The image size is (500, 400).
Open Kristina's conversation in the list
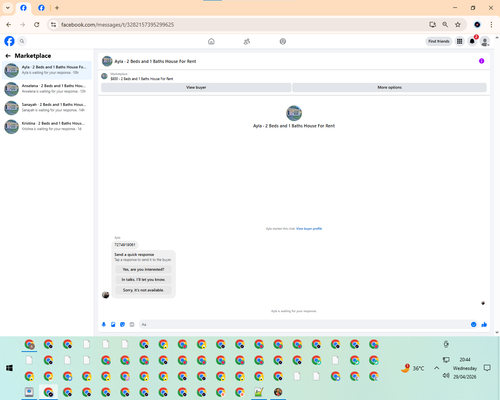[x=47, y=126]
